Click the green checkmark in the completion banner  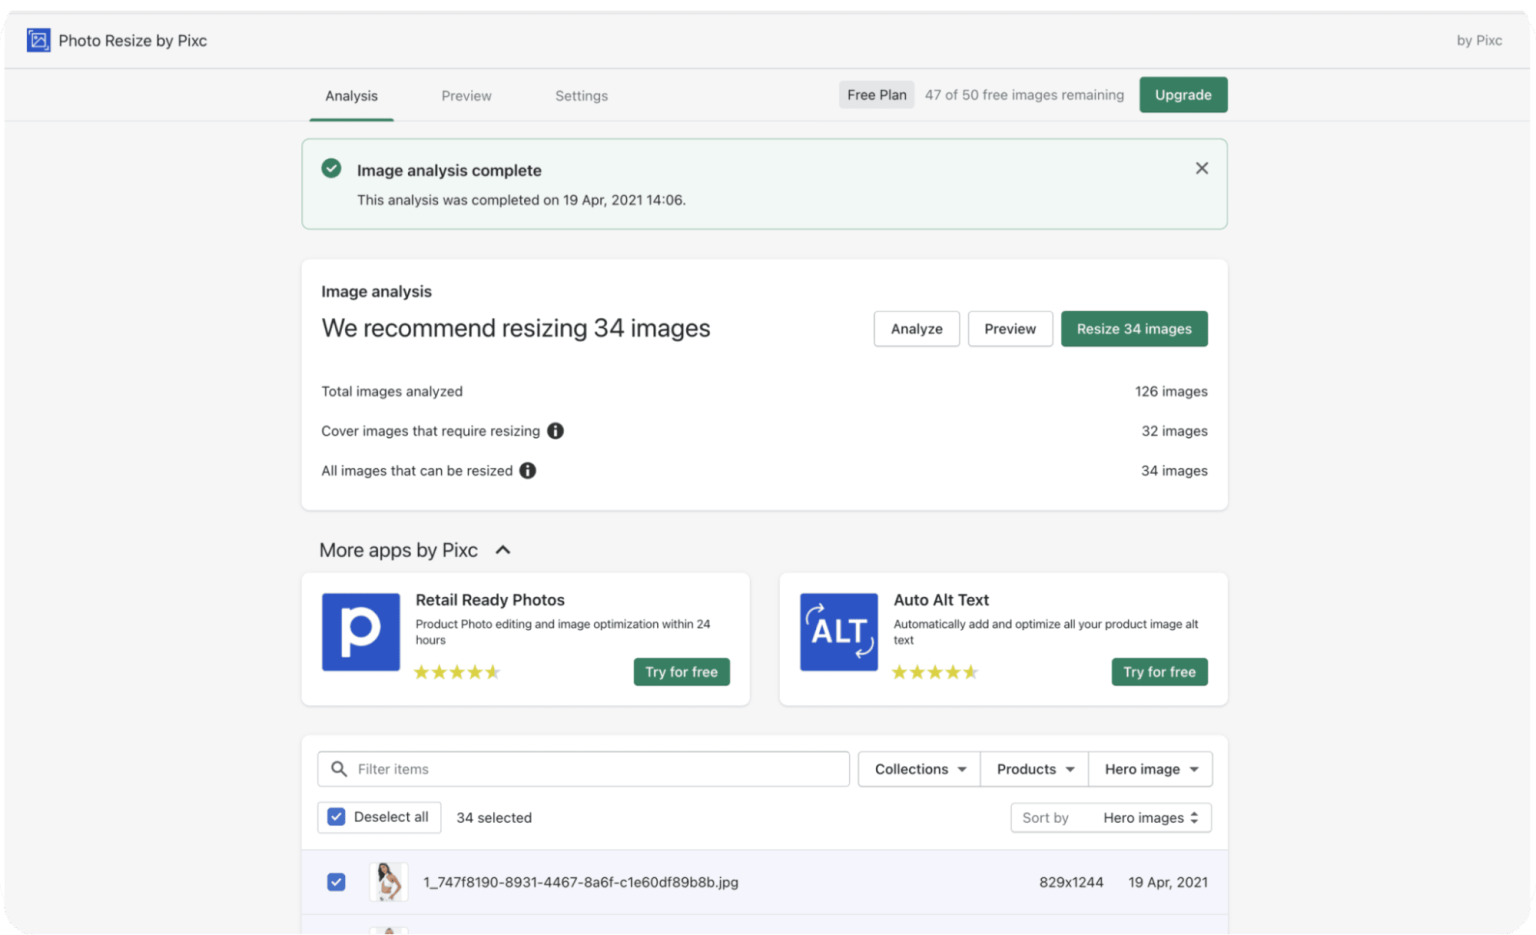(331, 168)
